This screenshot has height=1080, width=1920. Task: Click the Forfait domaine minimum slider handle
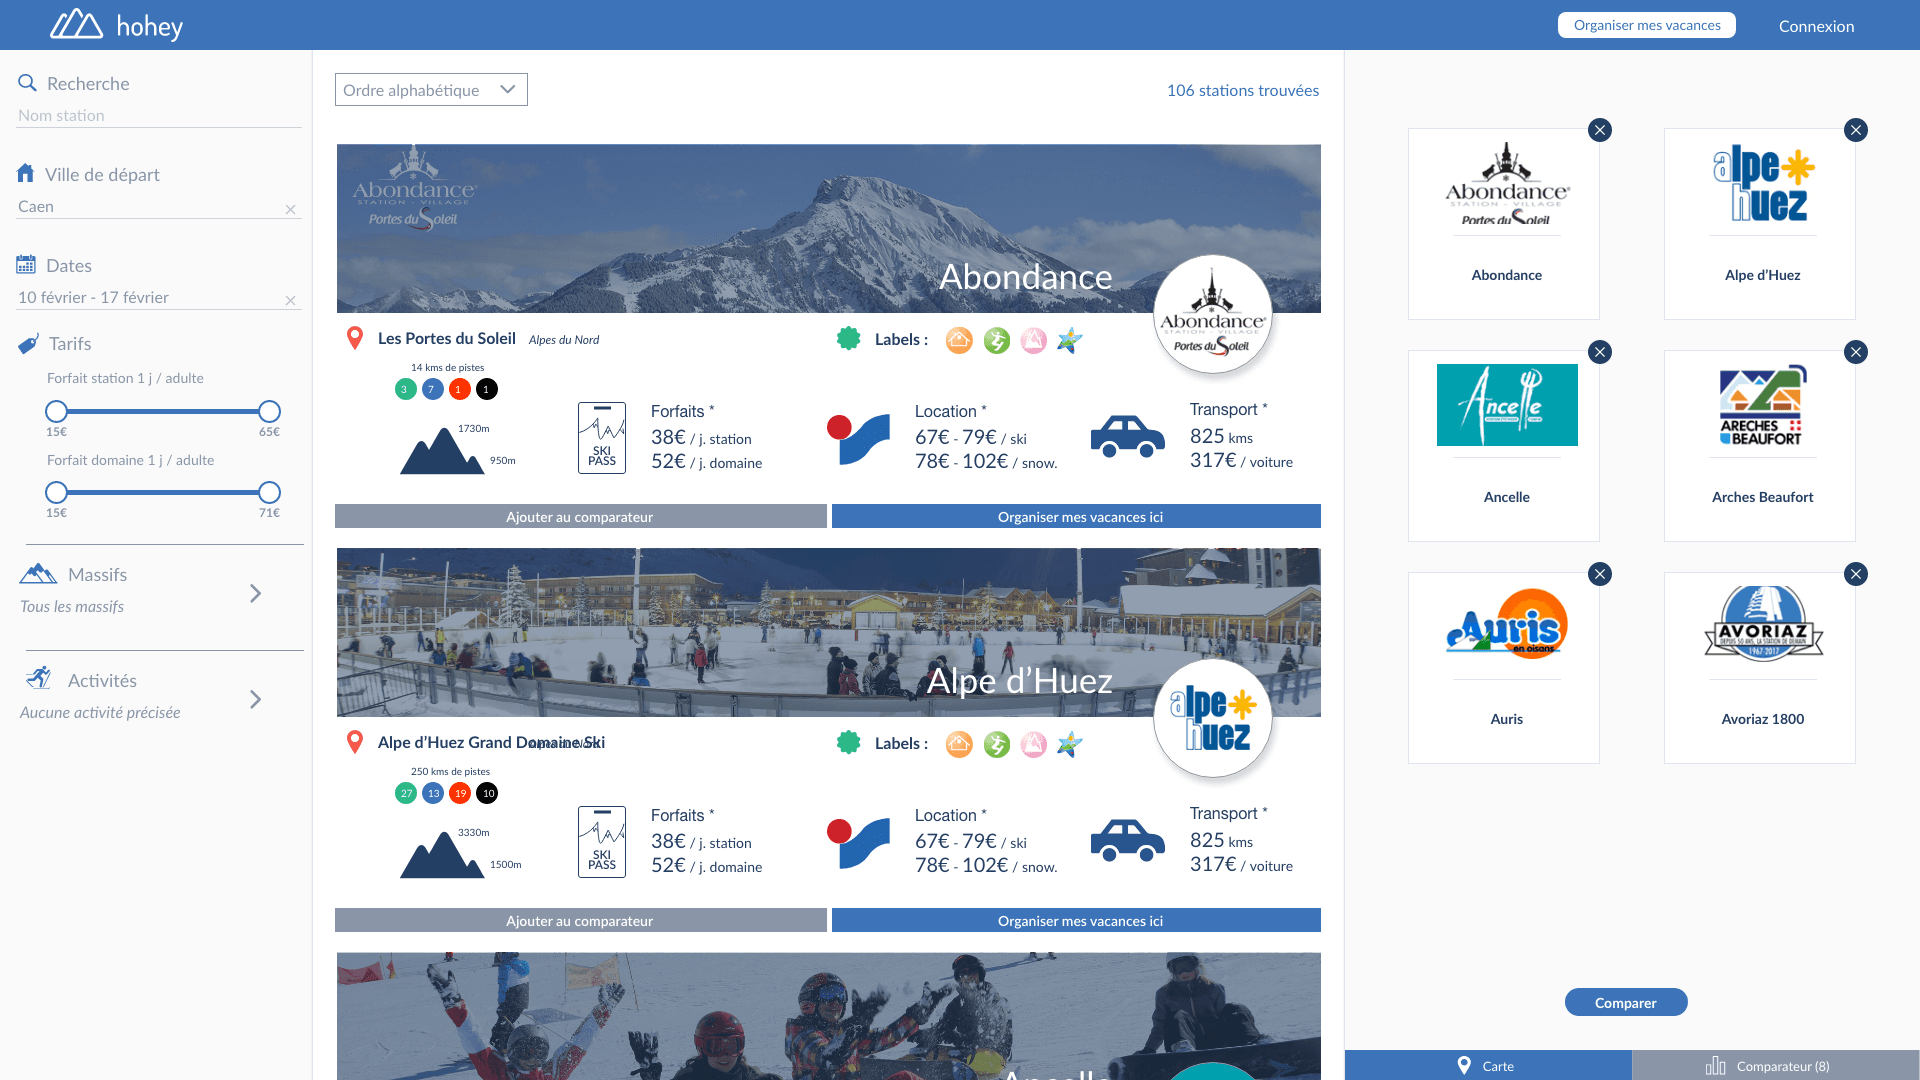[56, 492]
